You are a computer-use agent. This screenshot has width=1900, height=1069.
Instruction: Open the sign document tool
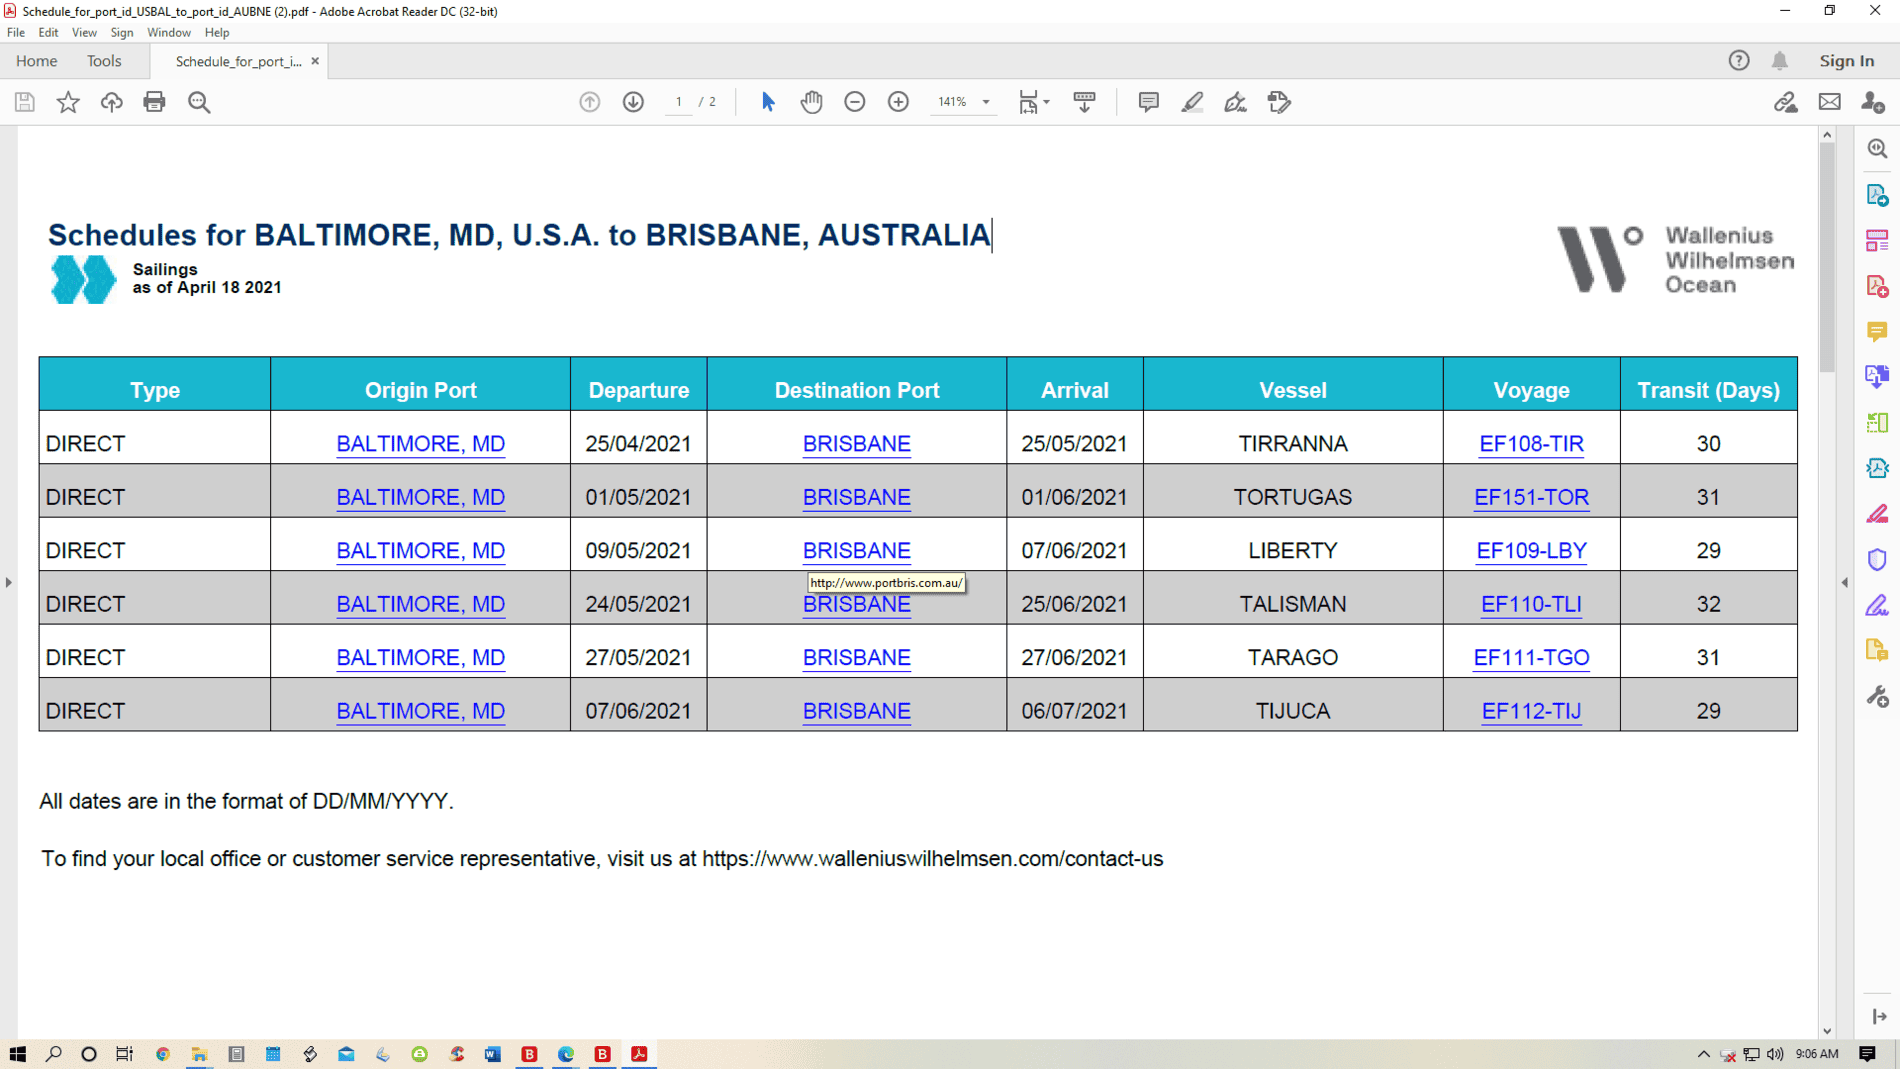tap(1235, 102)
